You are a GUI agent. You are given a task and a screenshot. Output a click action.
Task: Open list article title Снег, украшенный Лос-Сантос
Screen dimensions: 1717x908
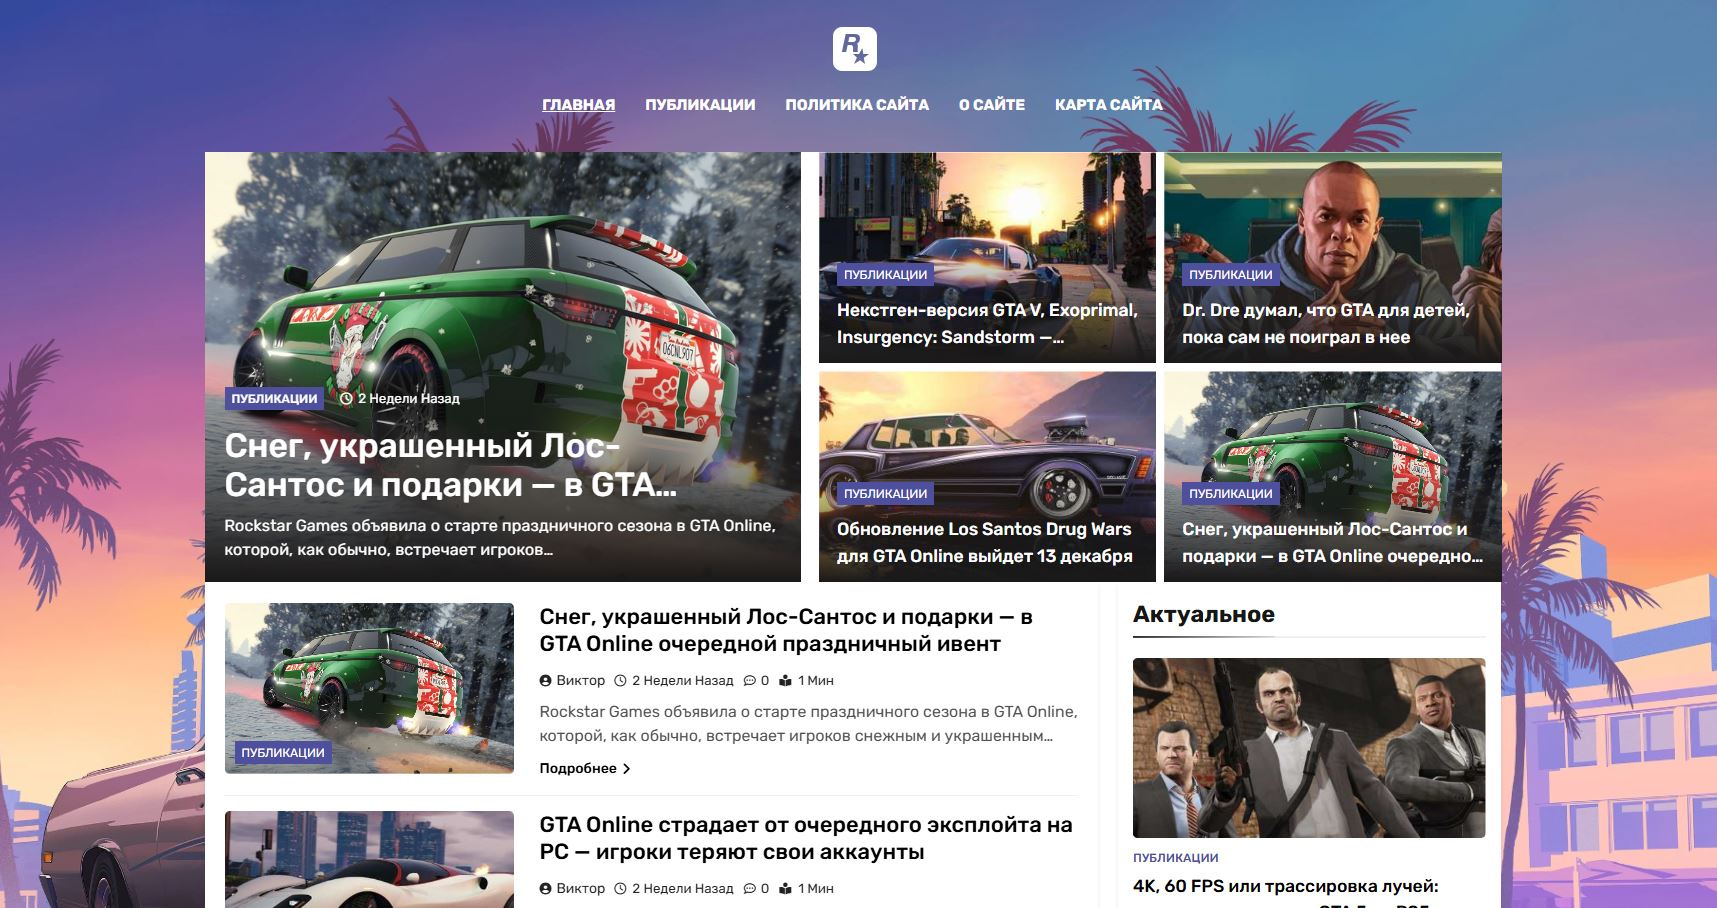coord(786,630)
